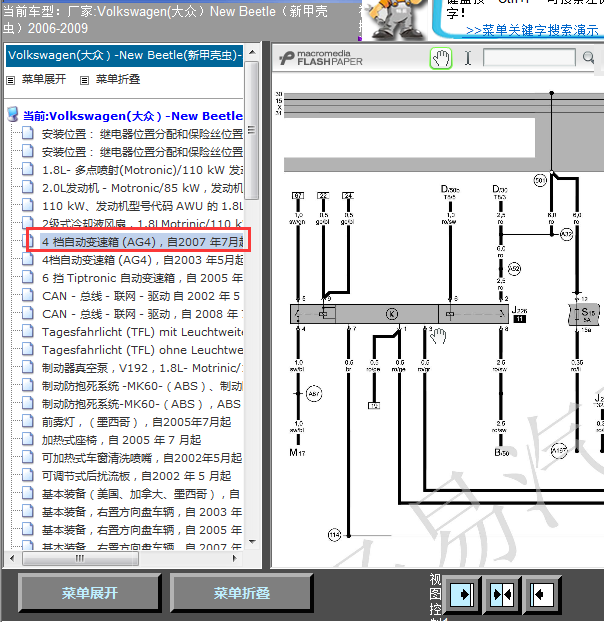Click the icon beside top 菜单展开 link

click(11, 81)
